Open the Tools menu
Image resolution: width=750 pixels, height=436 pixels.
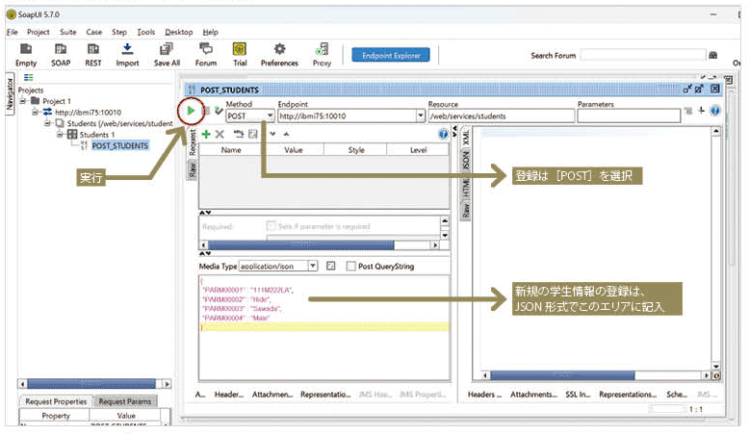pos(146,32)
